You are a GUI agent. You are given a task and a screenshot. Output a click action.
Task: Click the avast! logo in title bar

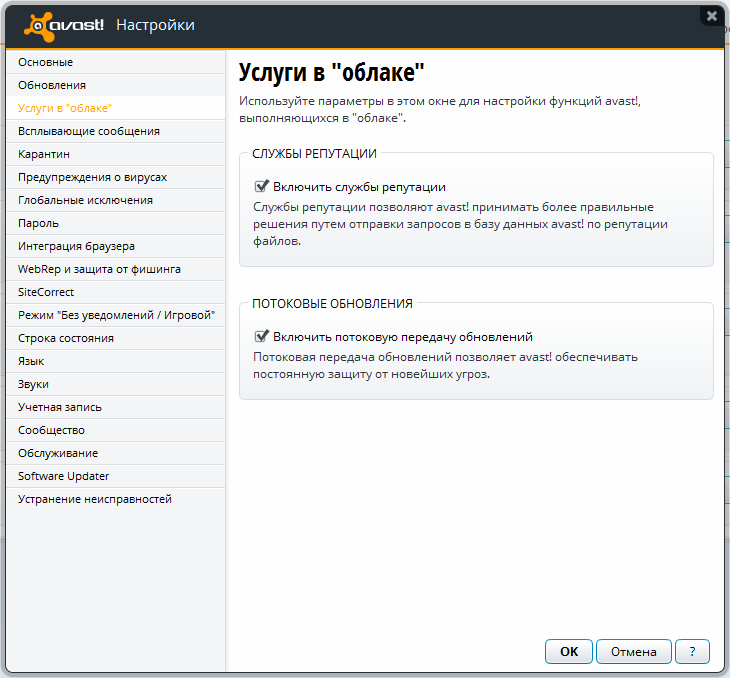[x=64, y=26]
